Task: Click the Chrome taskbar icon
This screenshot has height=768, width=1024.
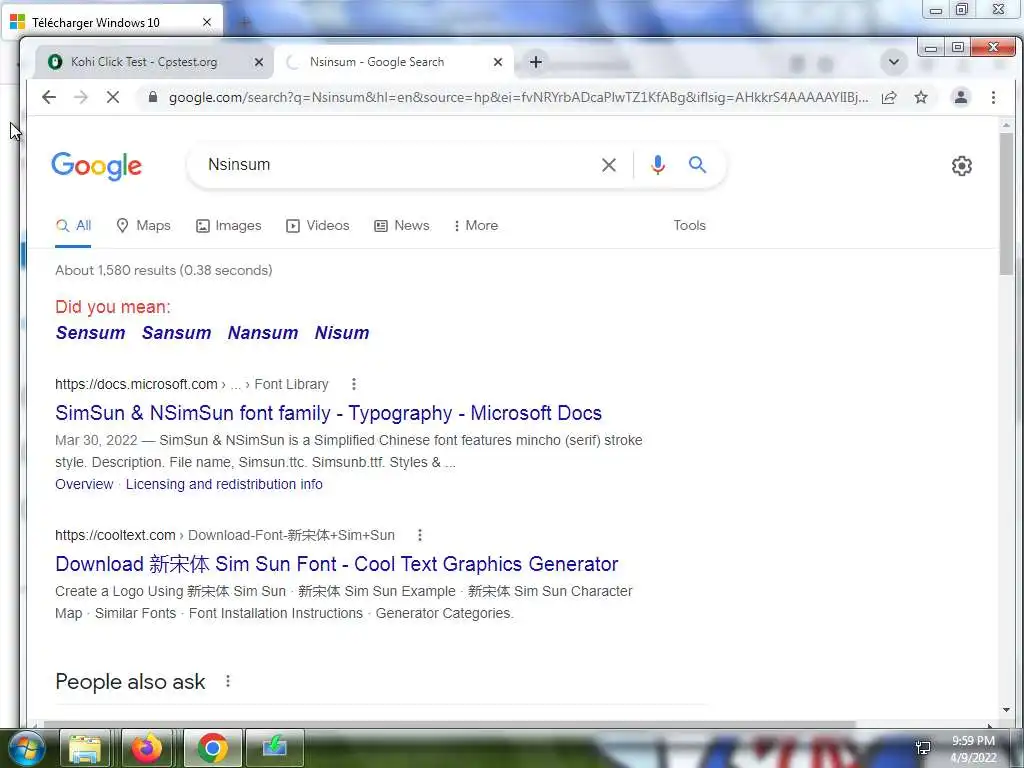Action: 213,748
